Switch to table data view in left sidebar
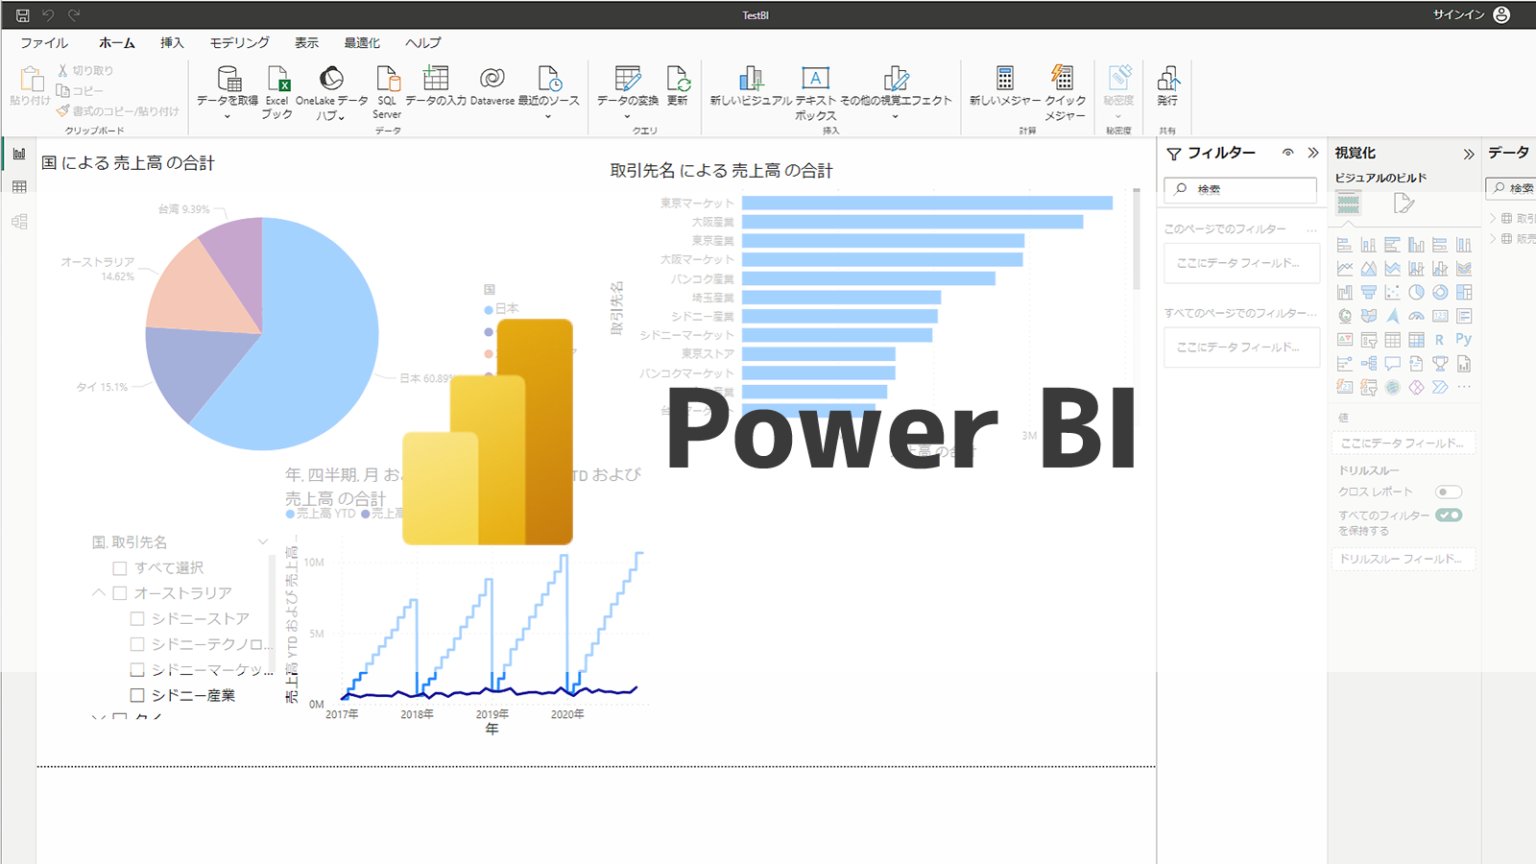 point(18,187)
